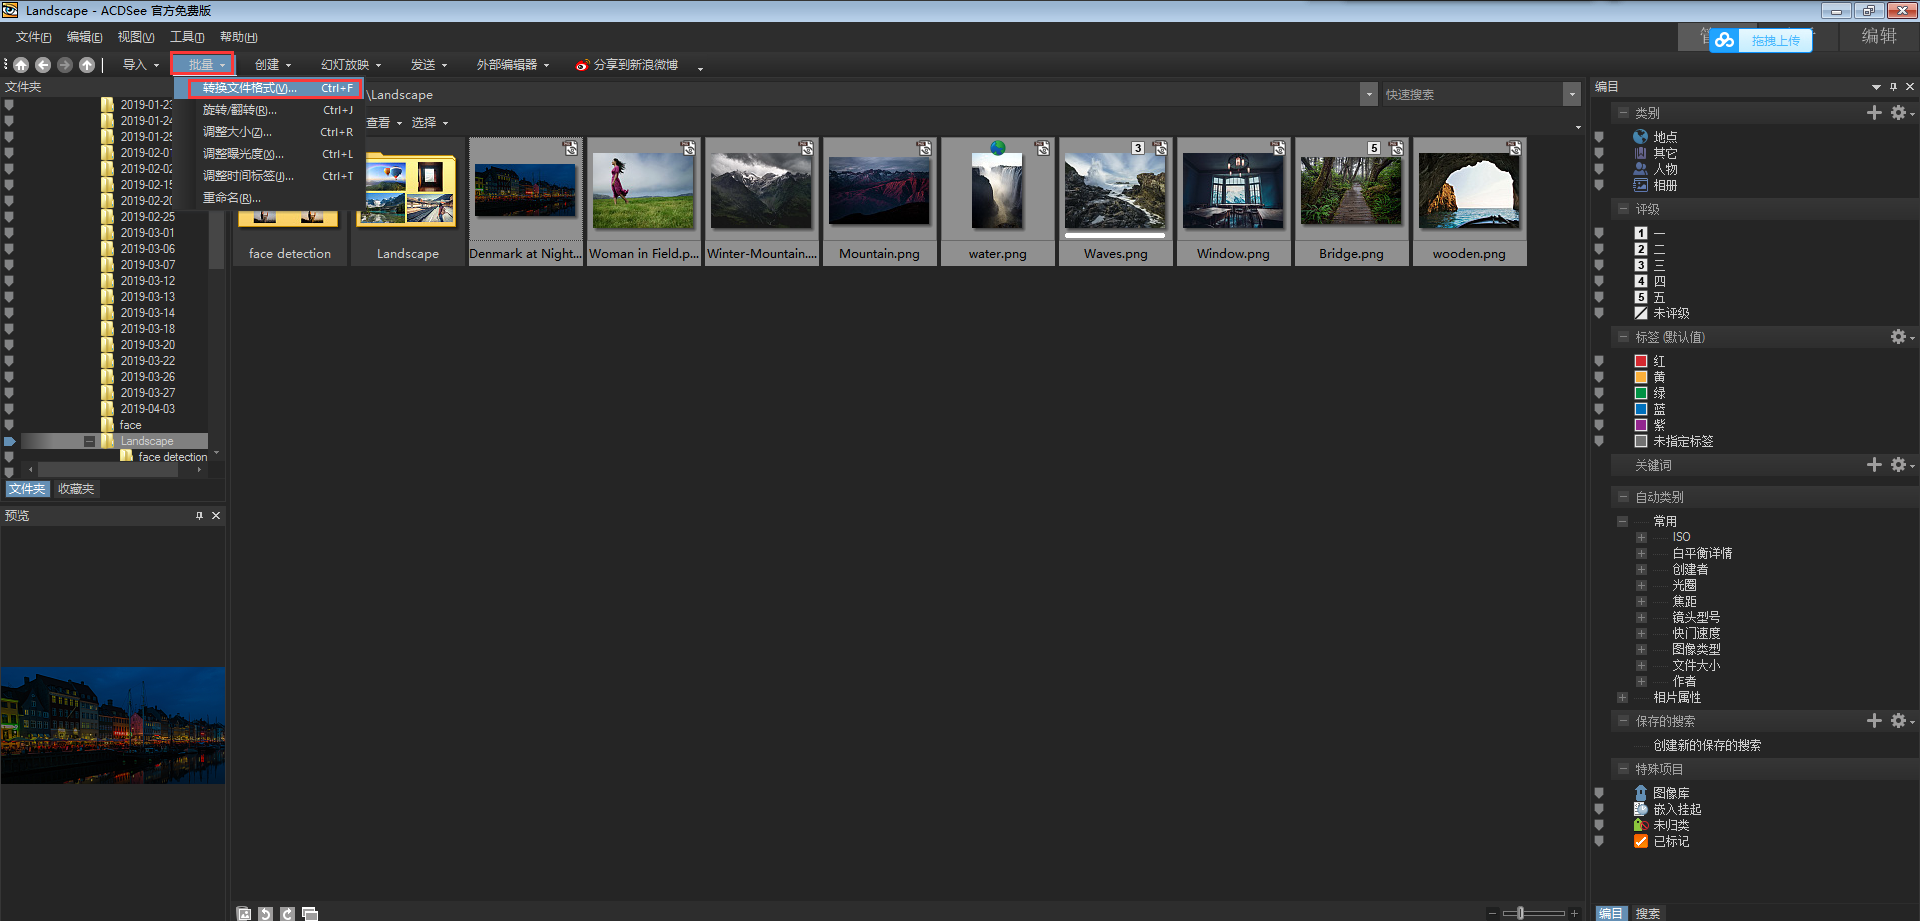1920x921 pixels.
Task: Pin the 预览 preview panel
Action: [x=199, y=516]
